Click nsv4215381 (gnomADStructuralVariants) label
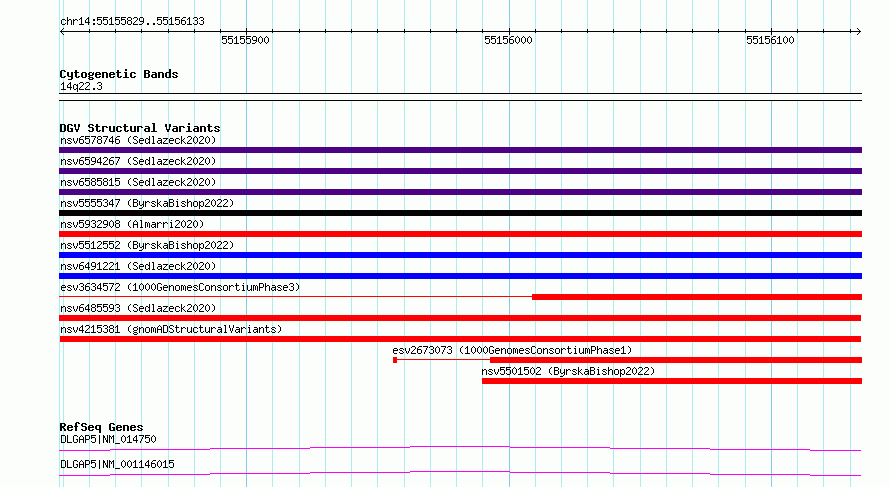Screen dimensions: 890x487 tap(171, 329)
